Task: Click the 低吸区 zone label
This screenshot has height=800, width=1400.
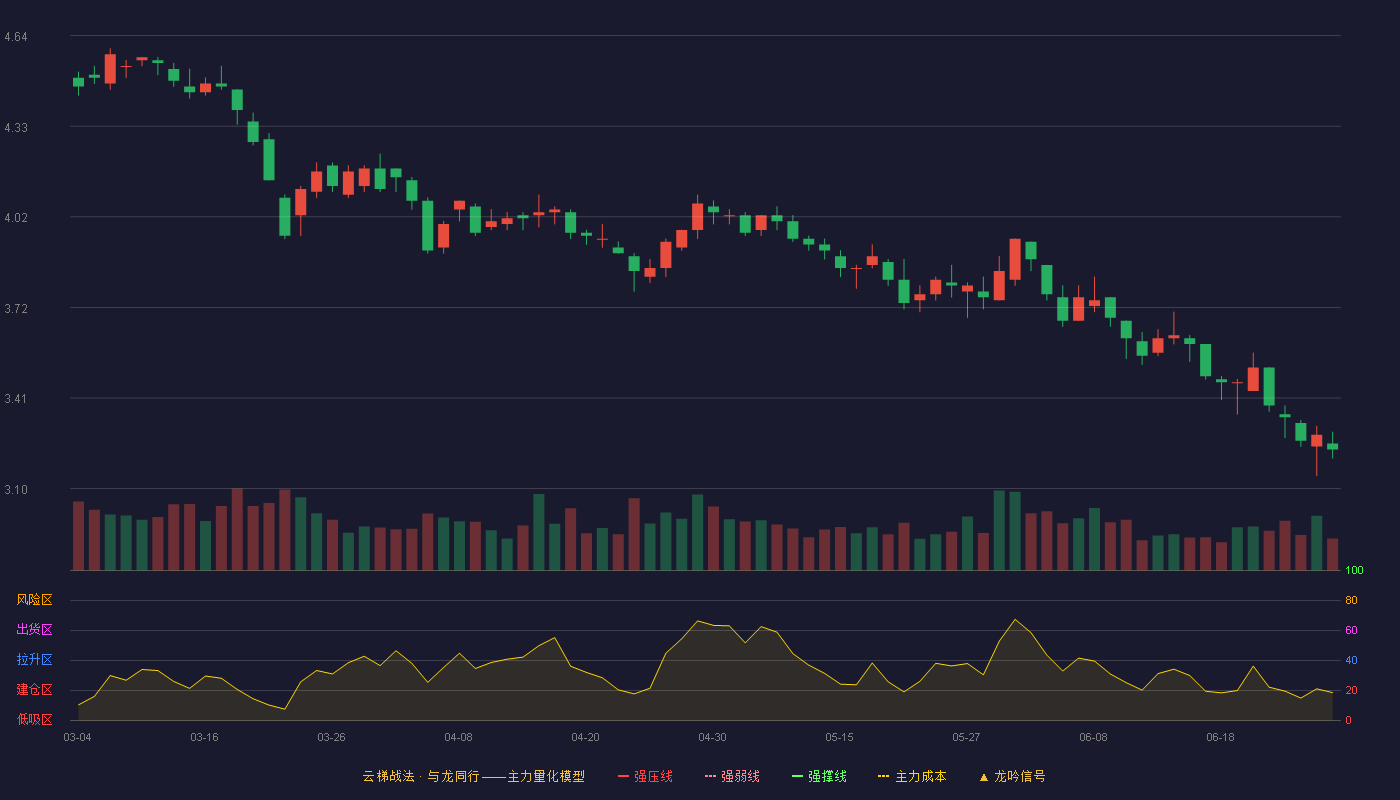Action: (34, 719)
